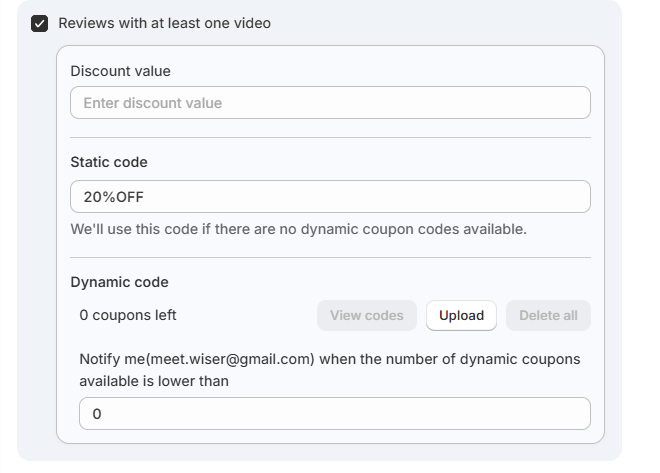Click the 'Dynamic code' section heading
This screenshot has width=660, height=473.
click(x=119, y=282)
